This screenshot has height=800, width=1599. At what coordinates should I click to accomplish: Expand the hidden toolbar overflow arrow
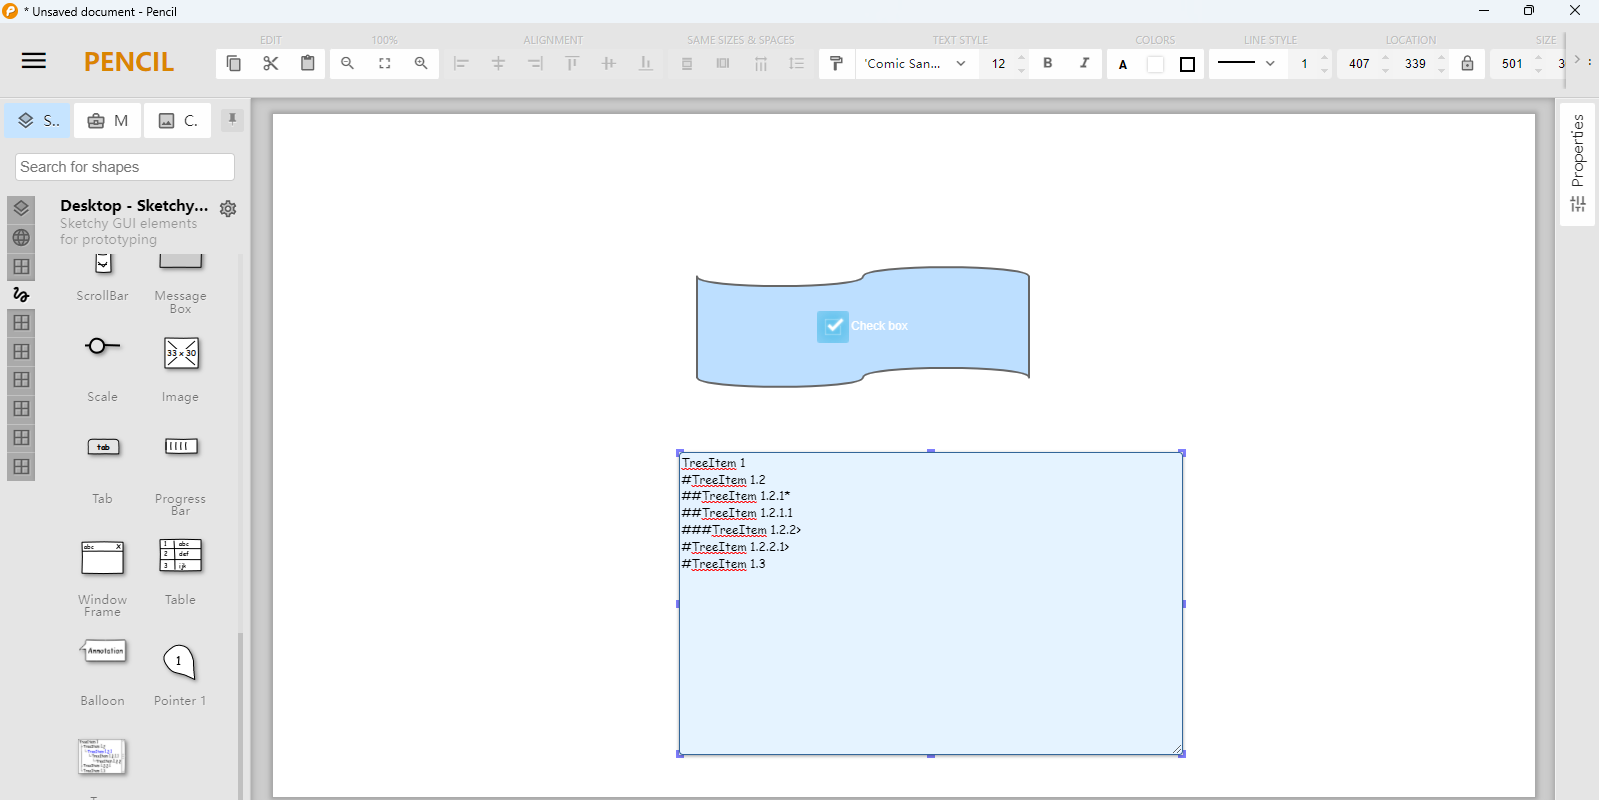pyautogui.click(x=1577, y=60)
